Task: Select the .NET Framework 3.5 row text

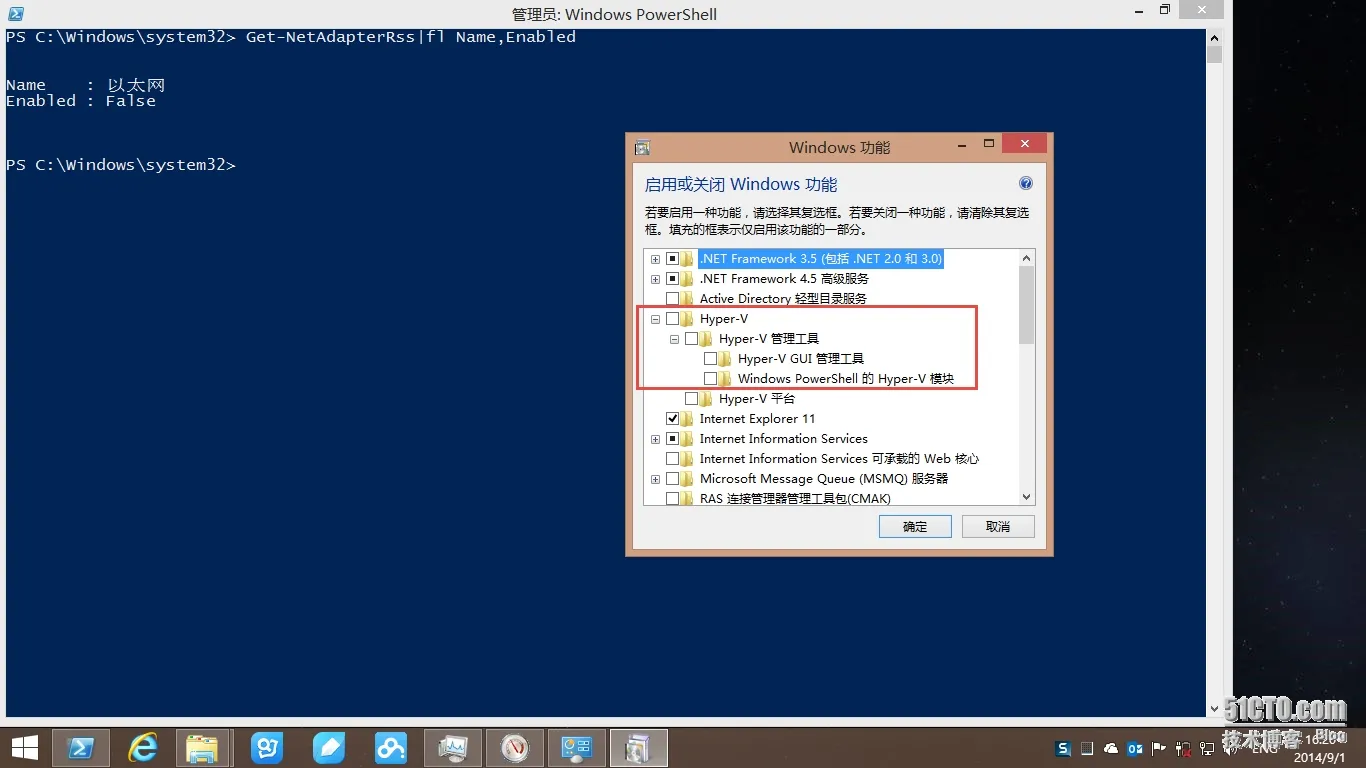Action: (820, 259)
